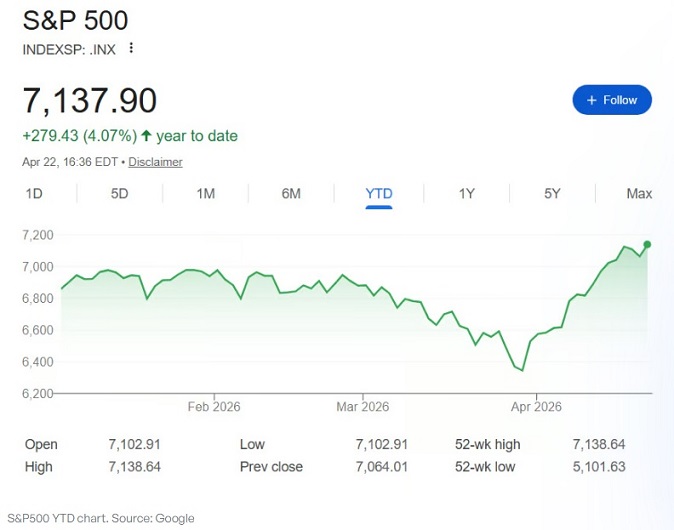
Task: Click the S&P 500 title
Action: coord(75,20)
